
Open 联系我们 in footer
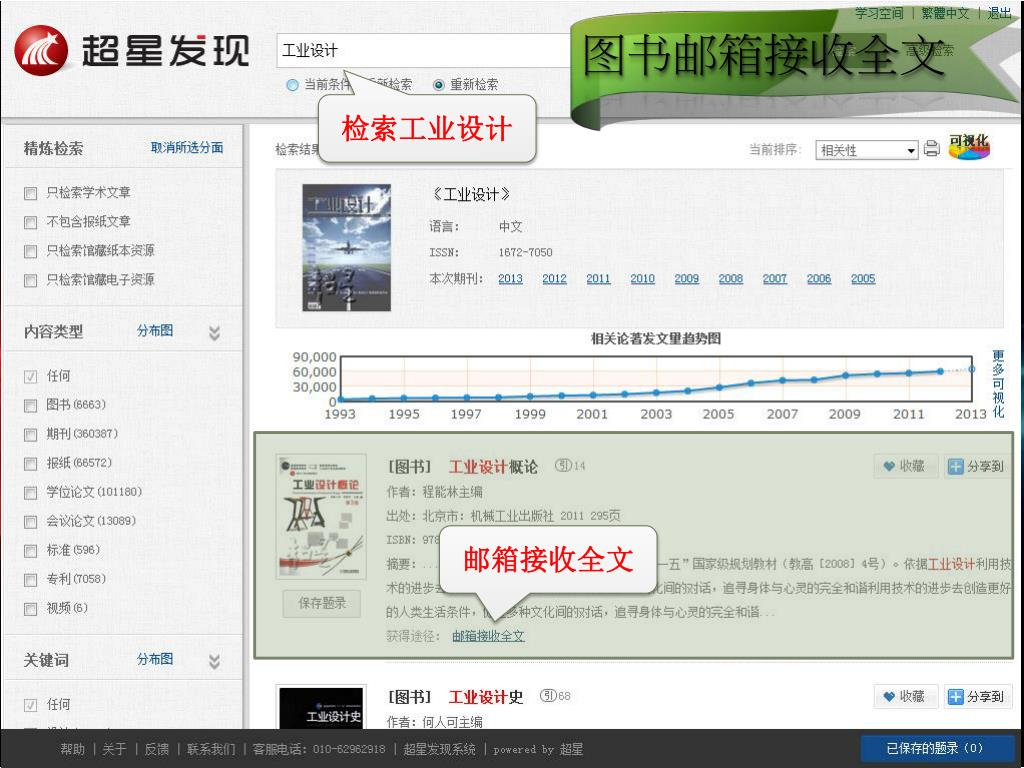[210, 749]
